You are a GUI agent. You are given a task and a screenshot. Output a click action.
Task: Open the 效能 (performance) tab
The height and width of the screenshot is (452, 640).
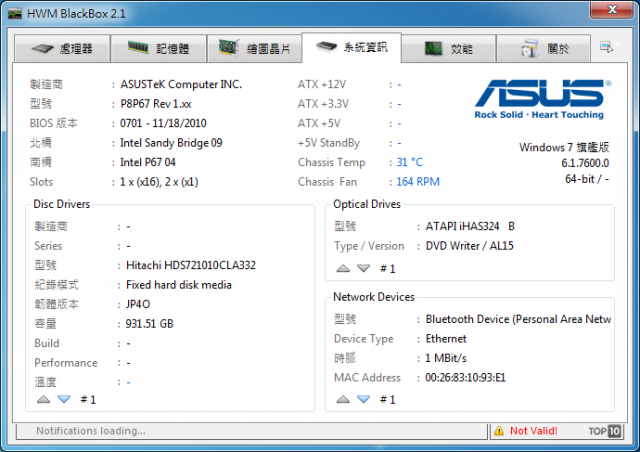click(449, 49)
